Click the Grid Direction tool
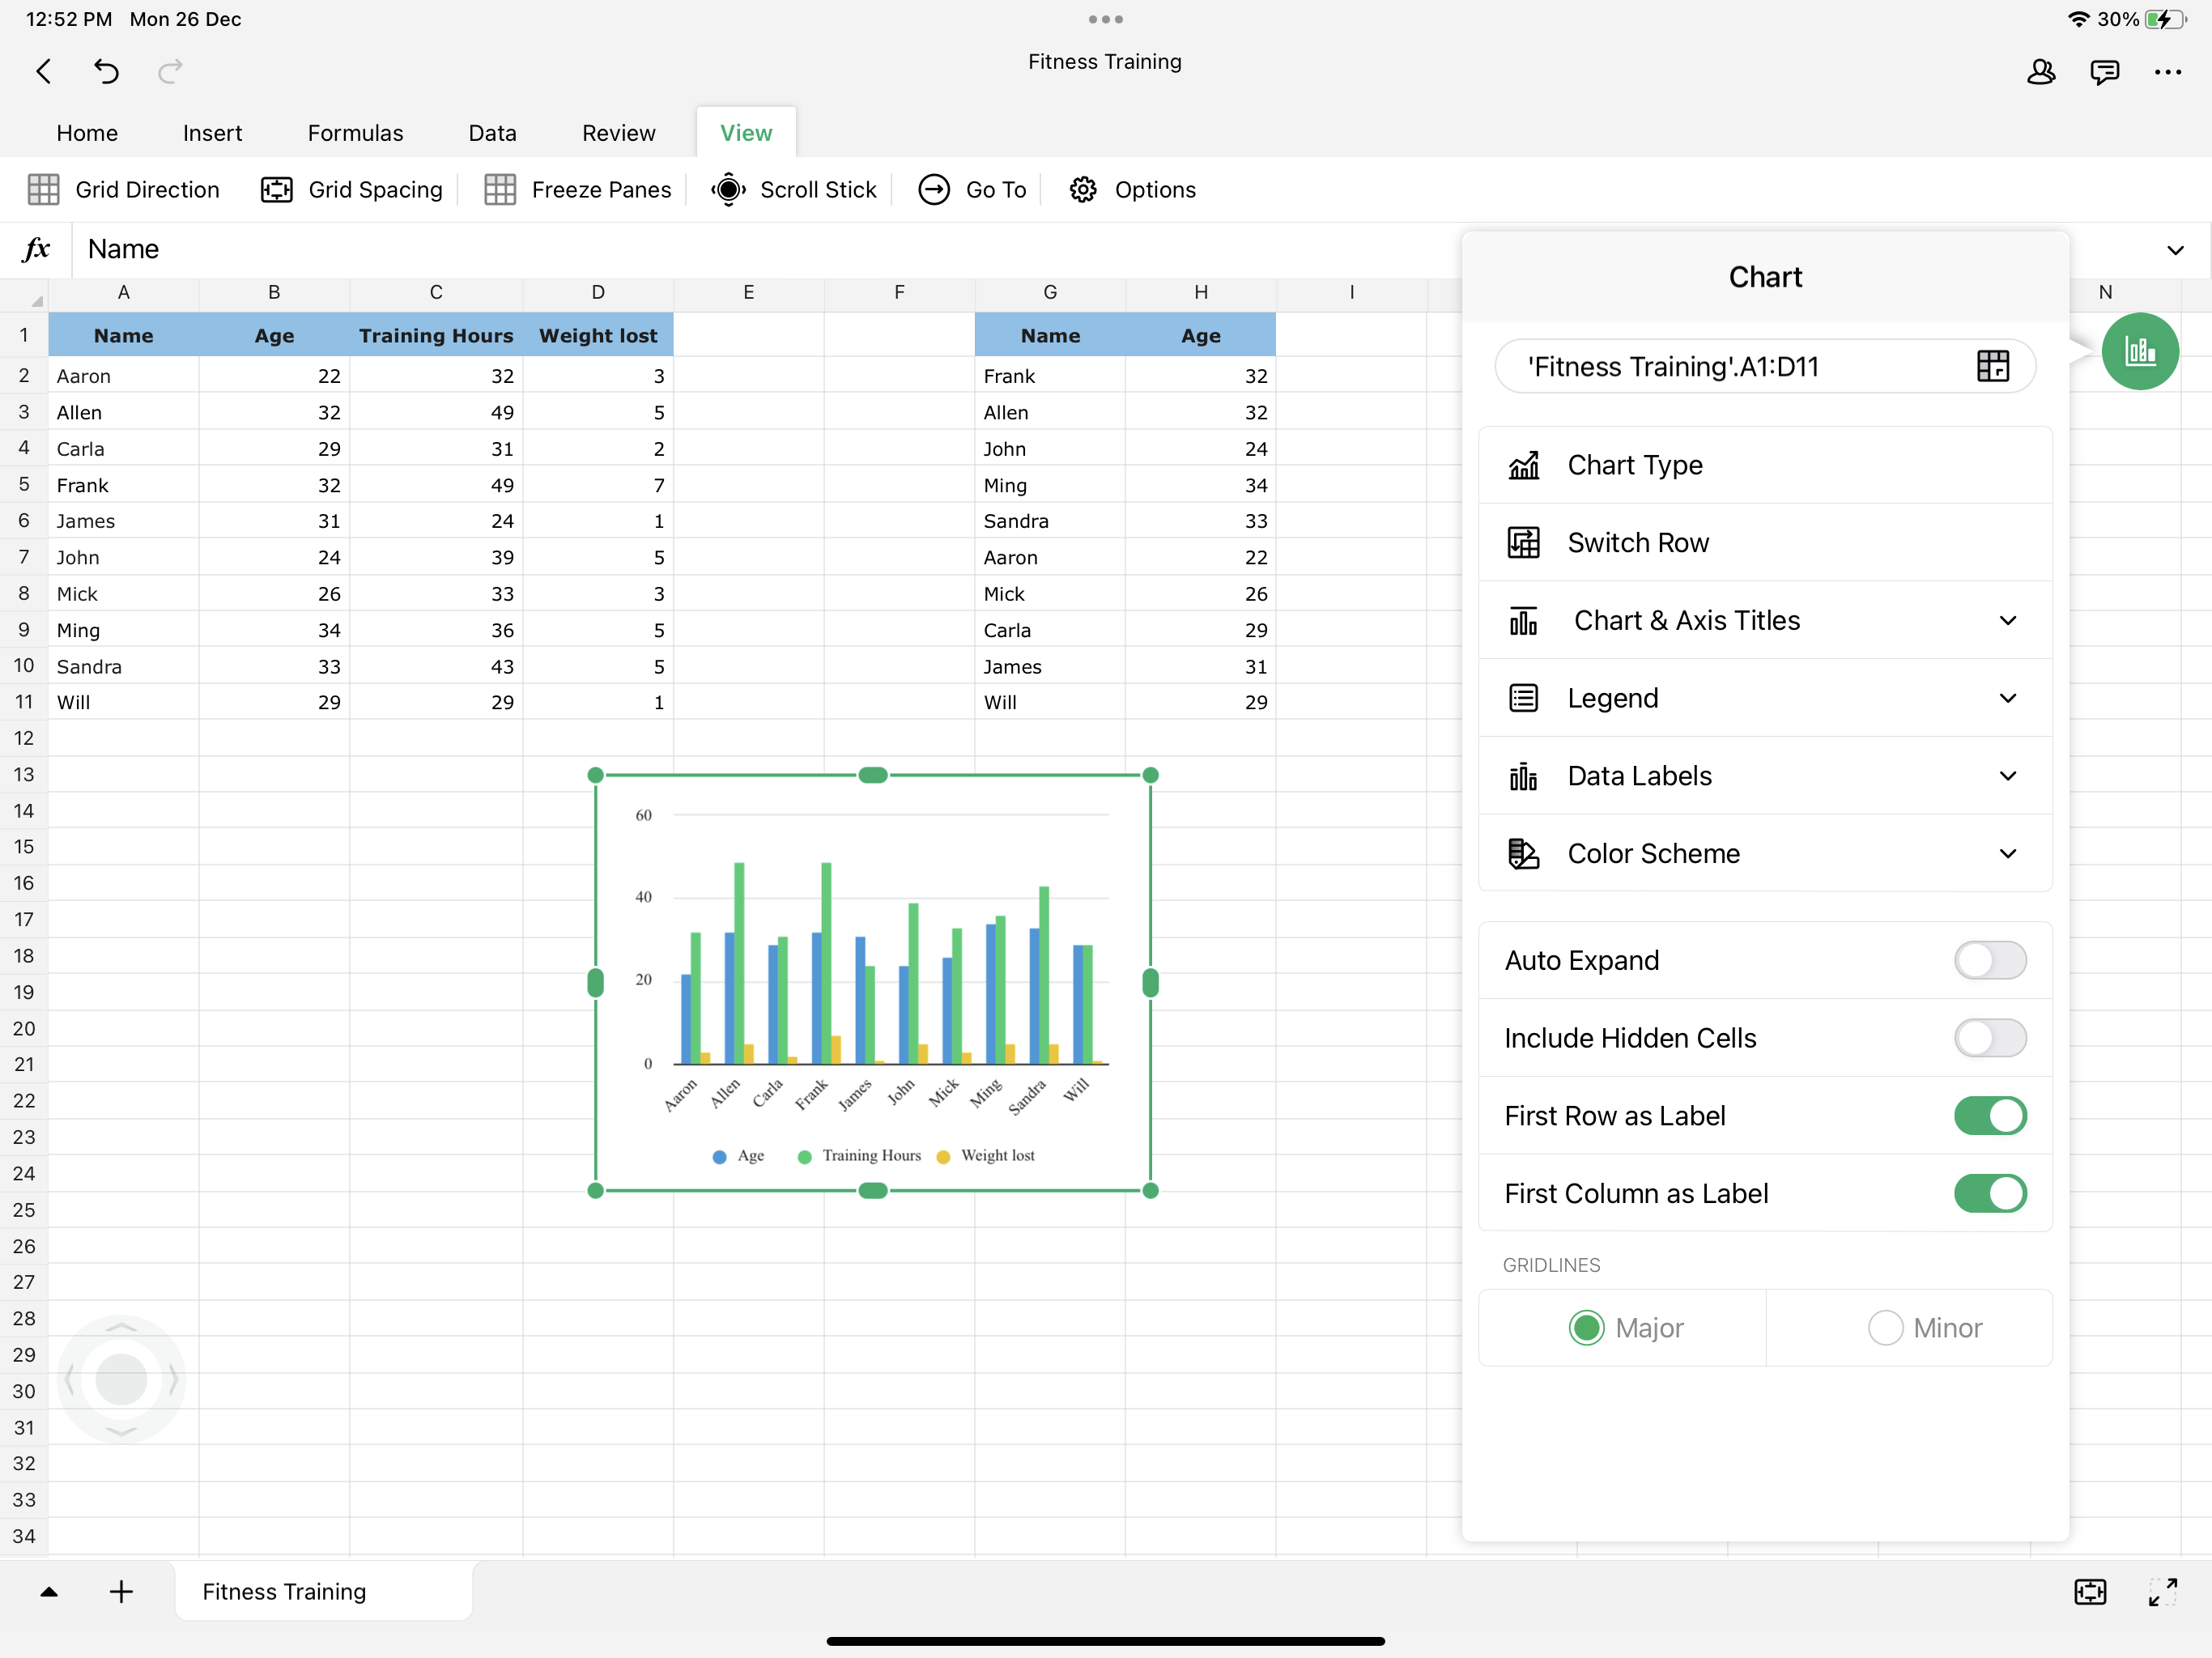2212x1658 pixels. point(123,190)
